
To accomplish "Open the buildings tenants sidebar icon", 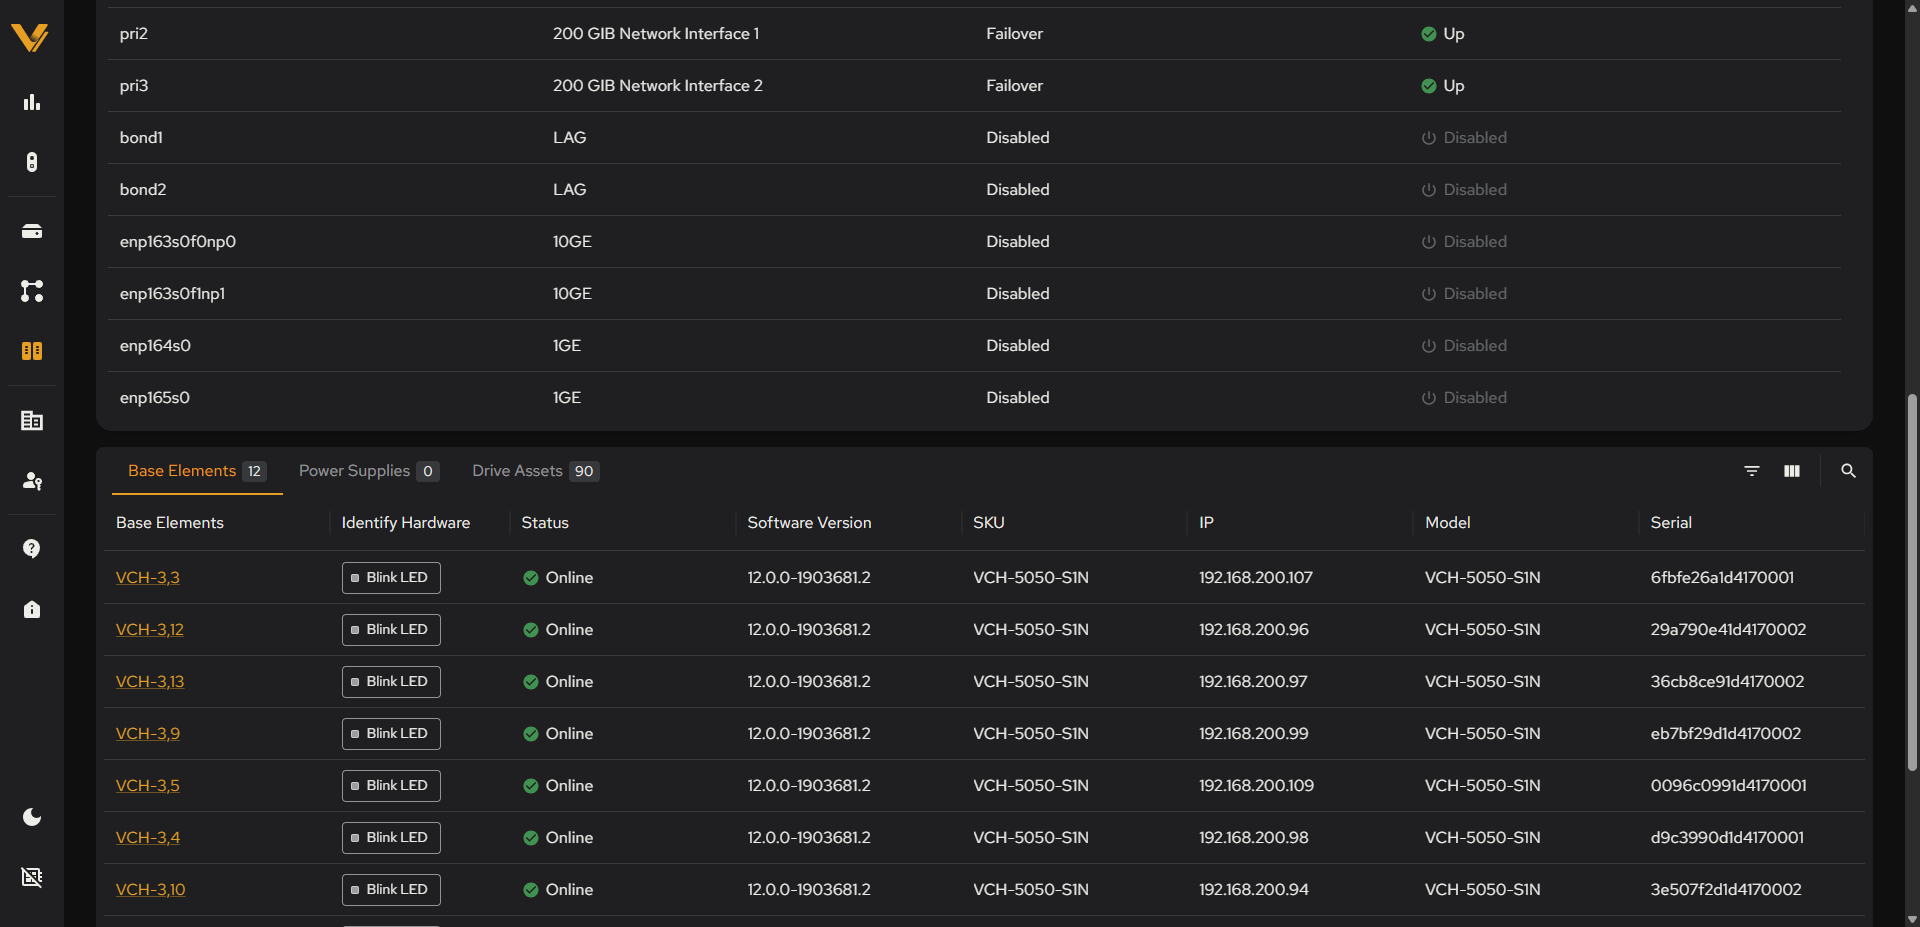I will click(x=32, y=421).
